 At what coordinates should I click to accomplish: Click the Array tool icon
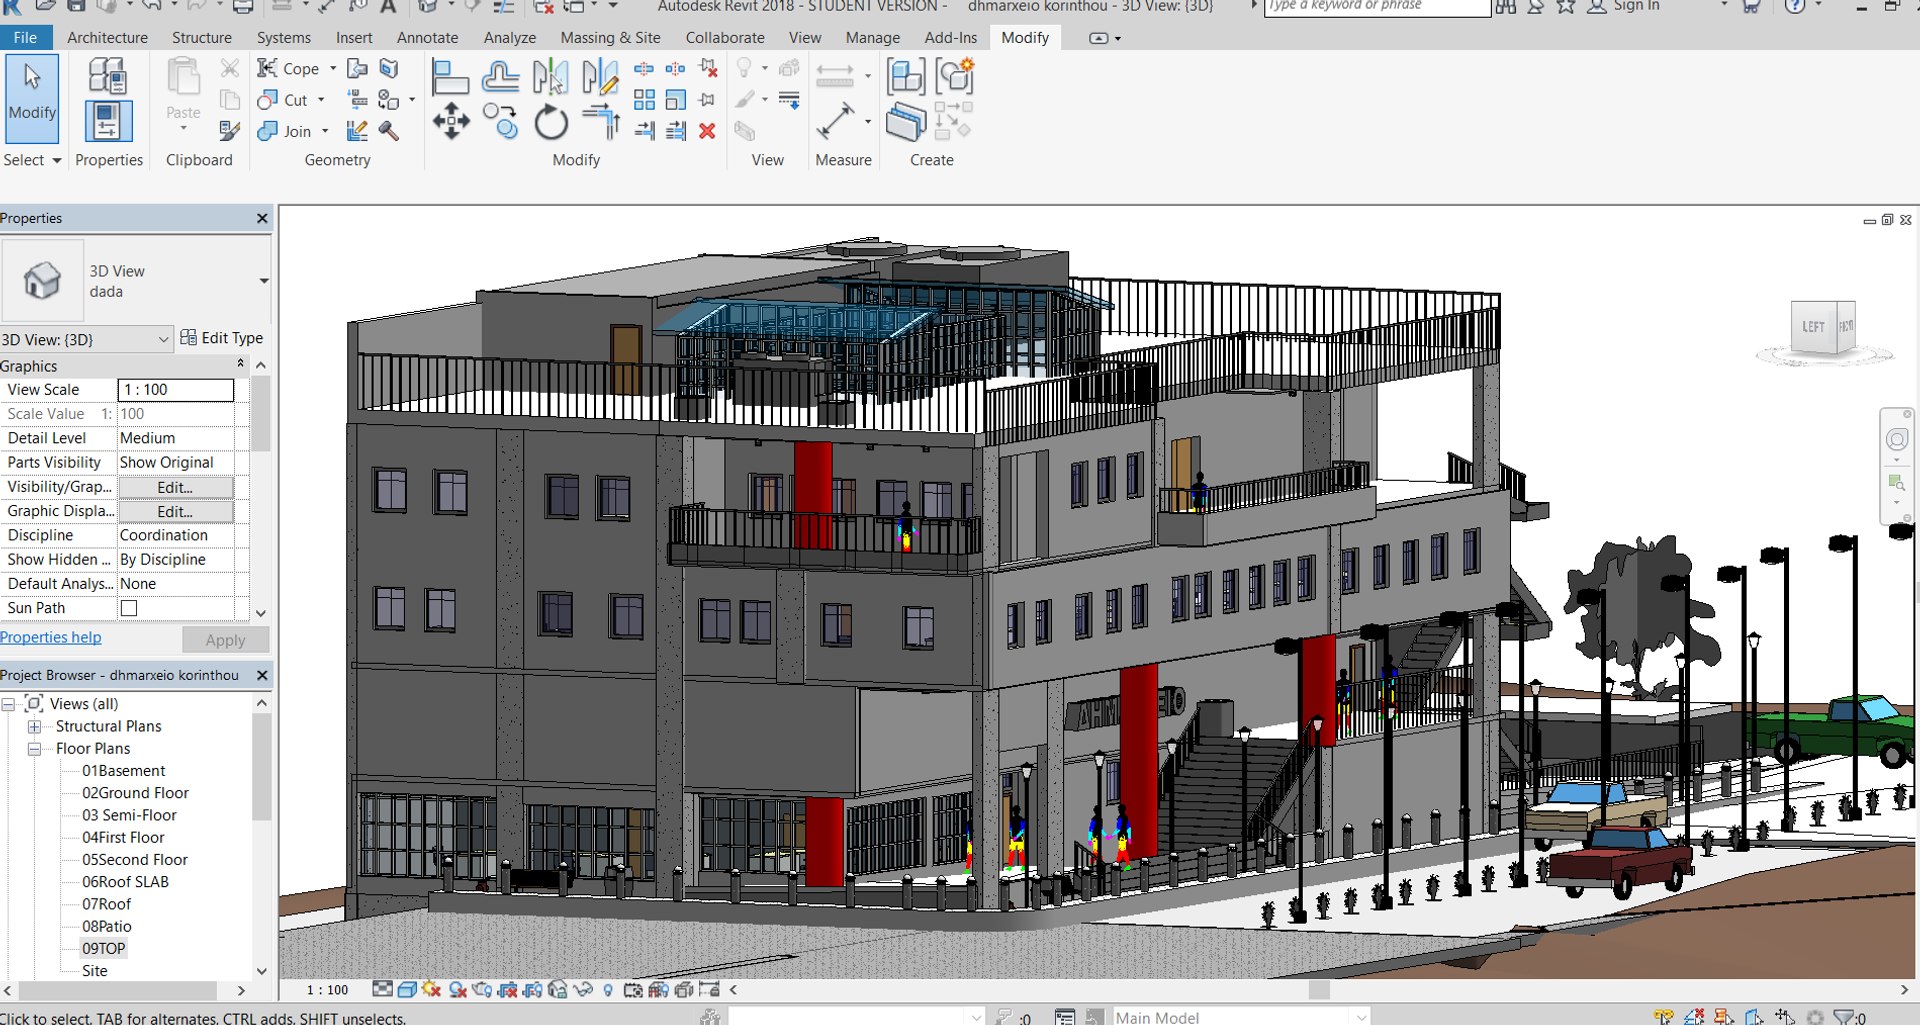645,100
